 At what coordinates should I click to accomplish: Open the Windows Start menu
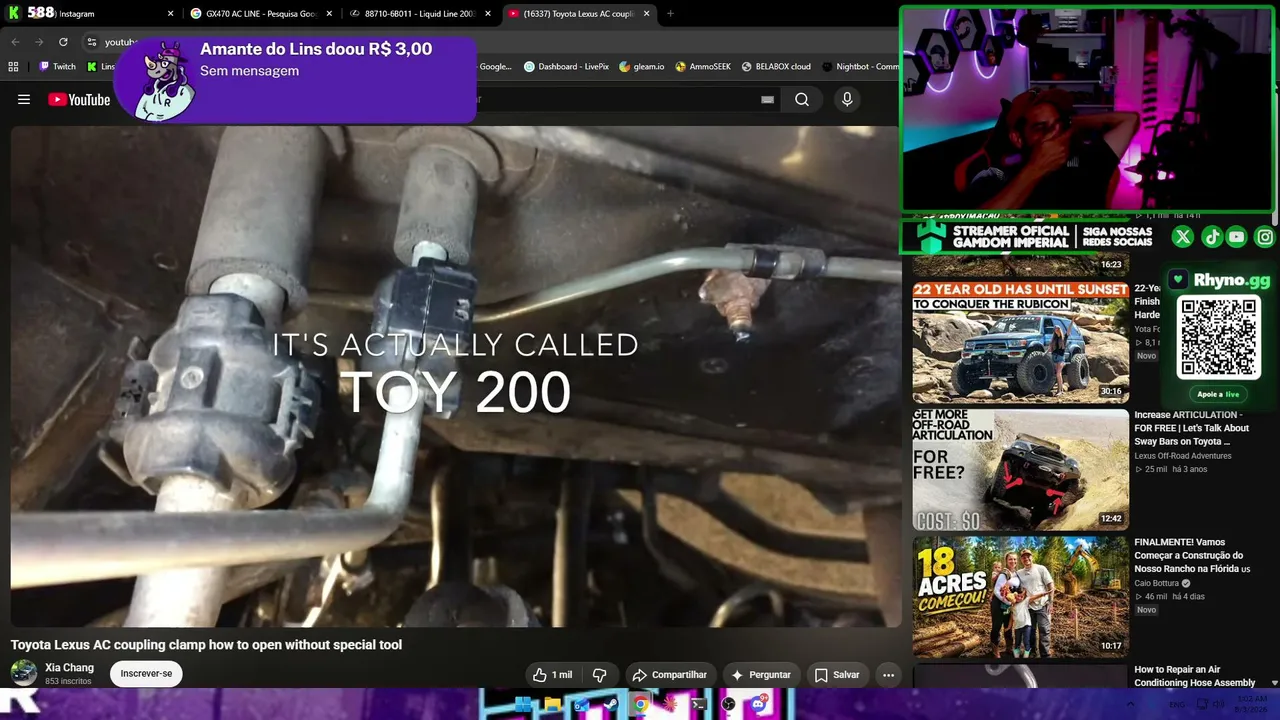point(523,704)
